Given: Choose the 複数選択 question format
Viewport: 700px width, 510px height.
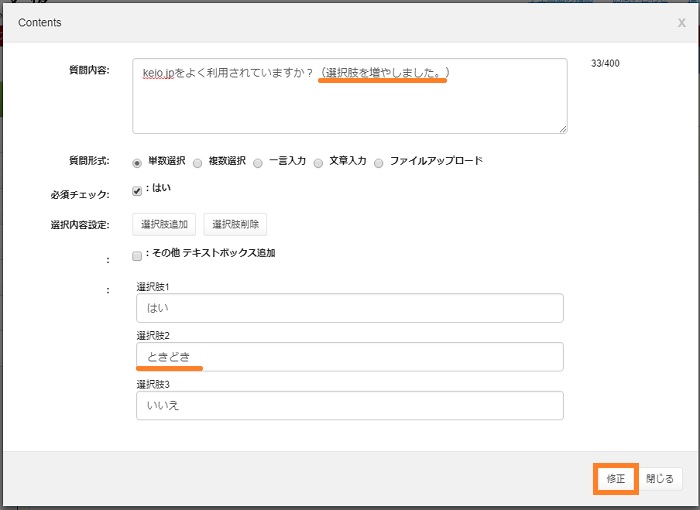Looking at the screenshot, I should coord(198,162).
